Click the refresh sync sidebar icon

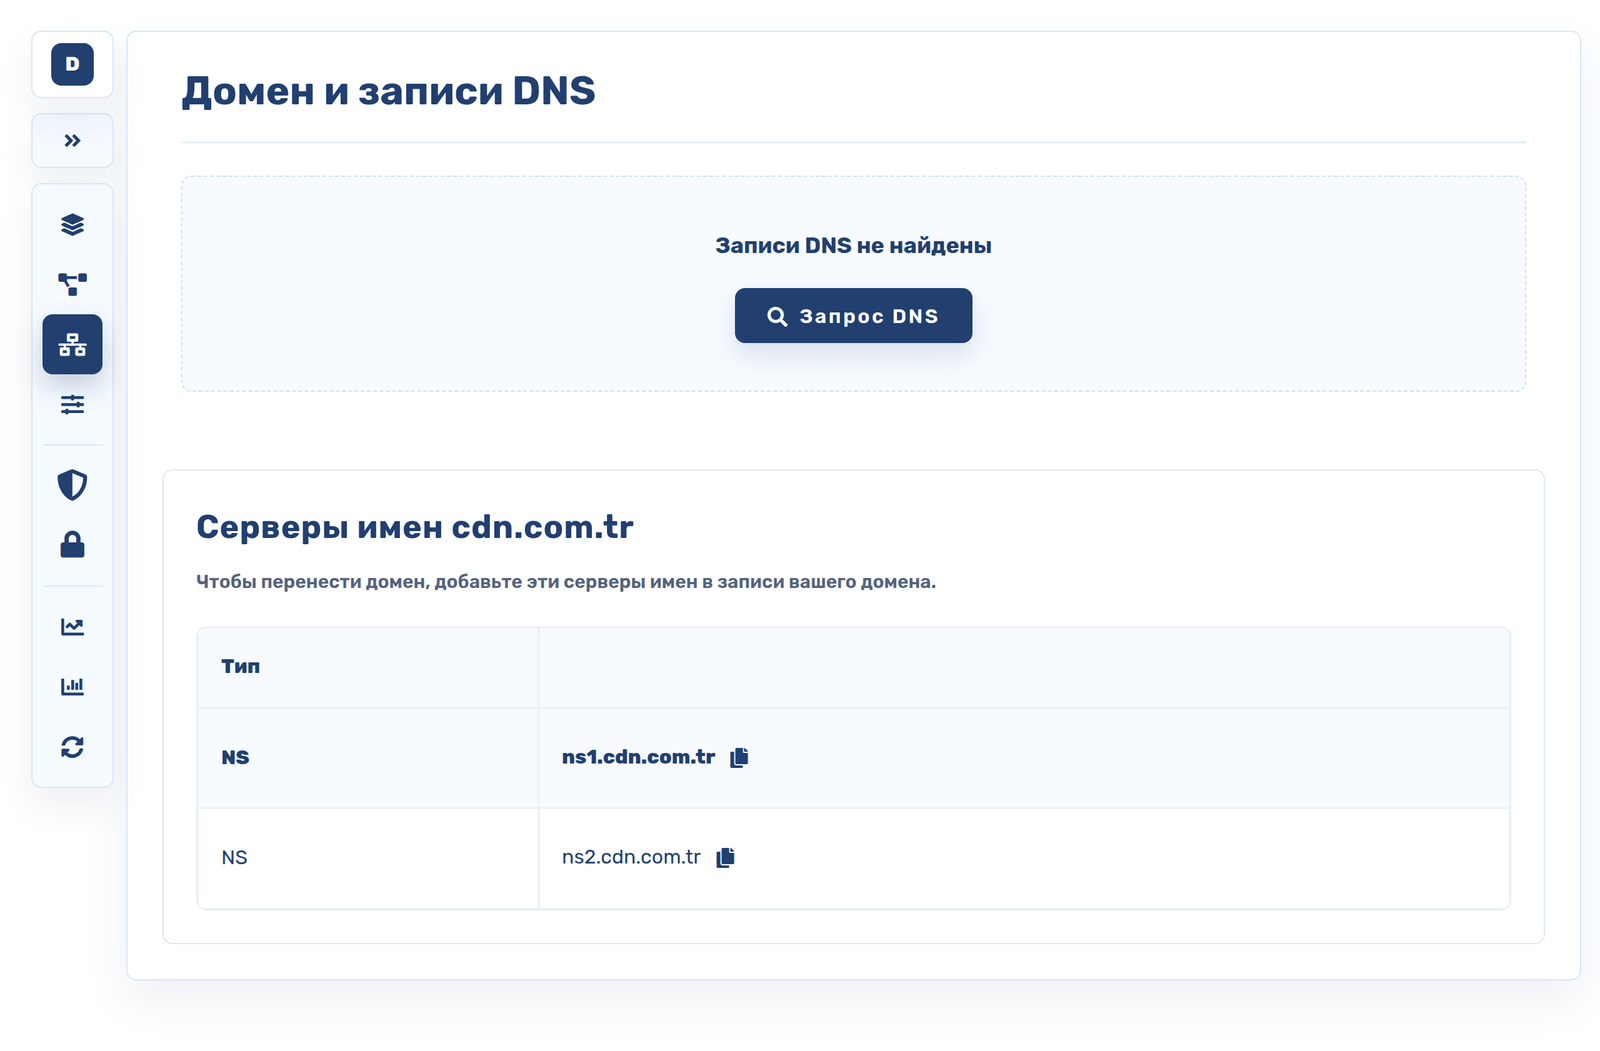pyautogui.click(x=72, y=747)
